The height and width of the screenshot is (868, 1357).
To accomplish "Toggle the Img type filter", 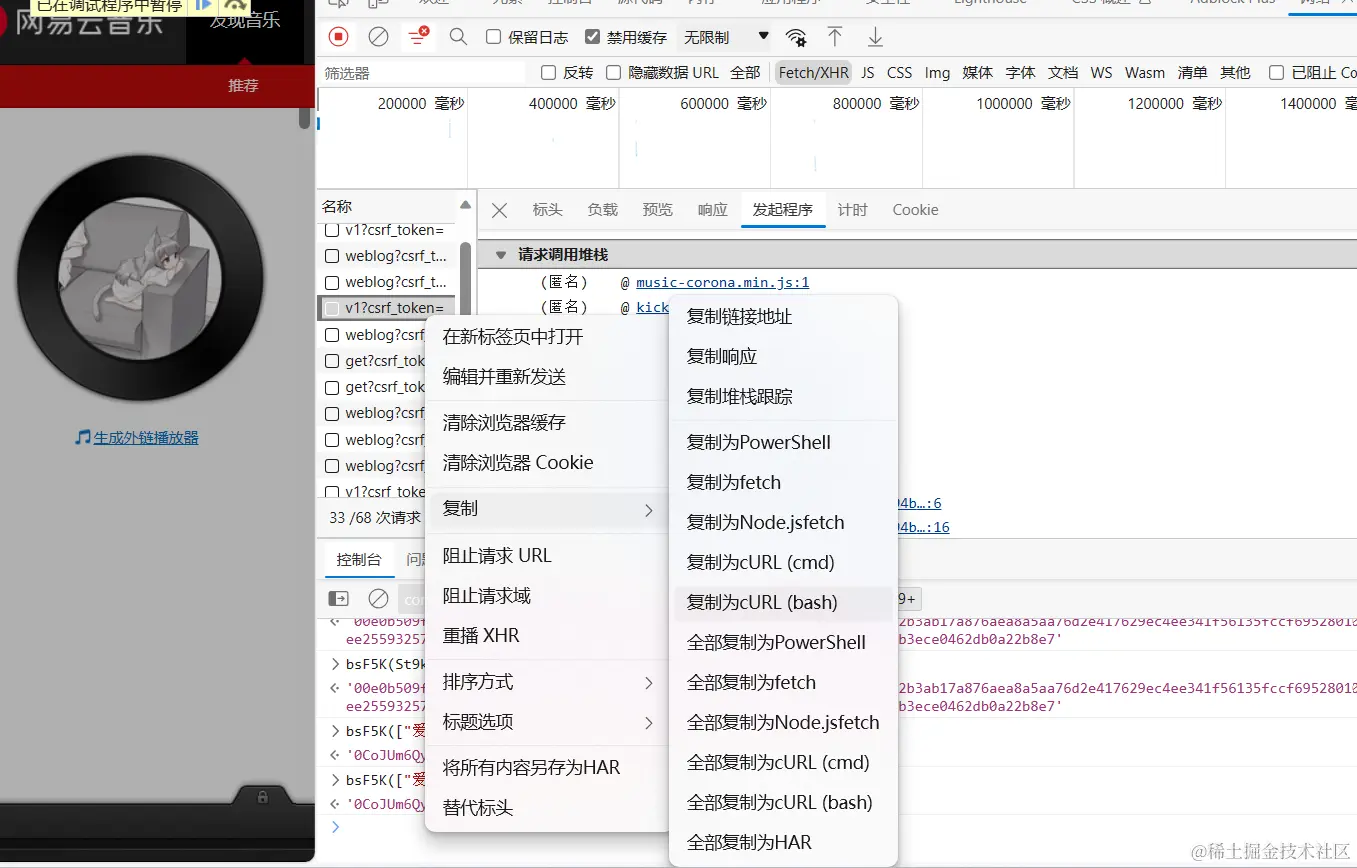I will pos(937,72).
